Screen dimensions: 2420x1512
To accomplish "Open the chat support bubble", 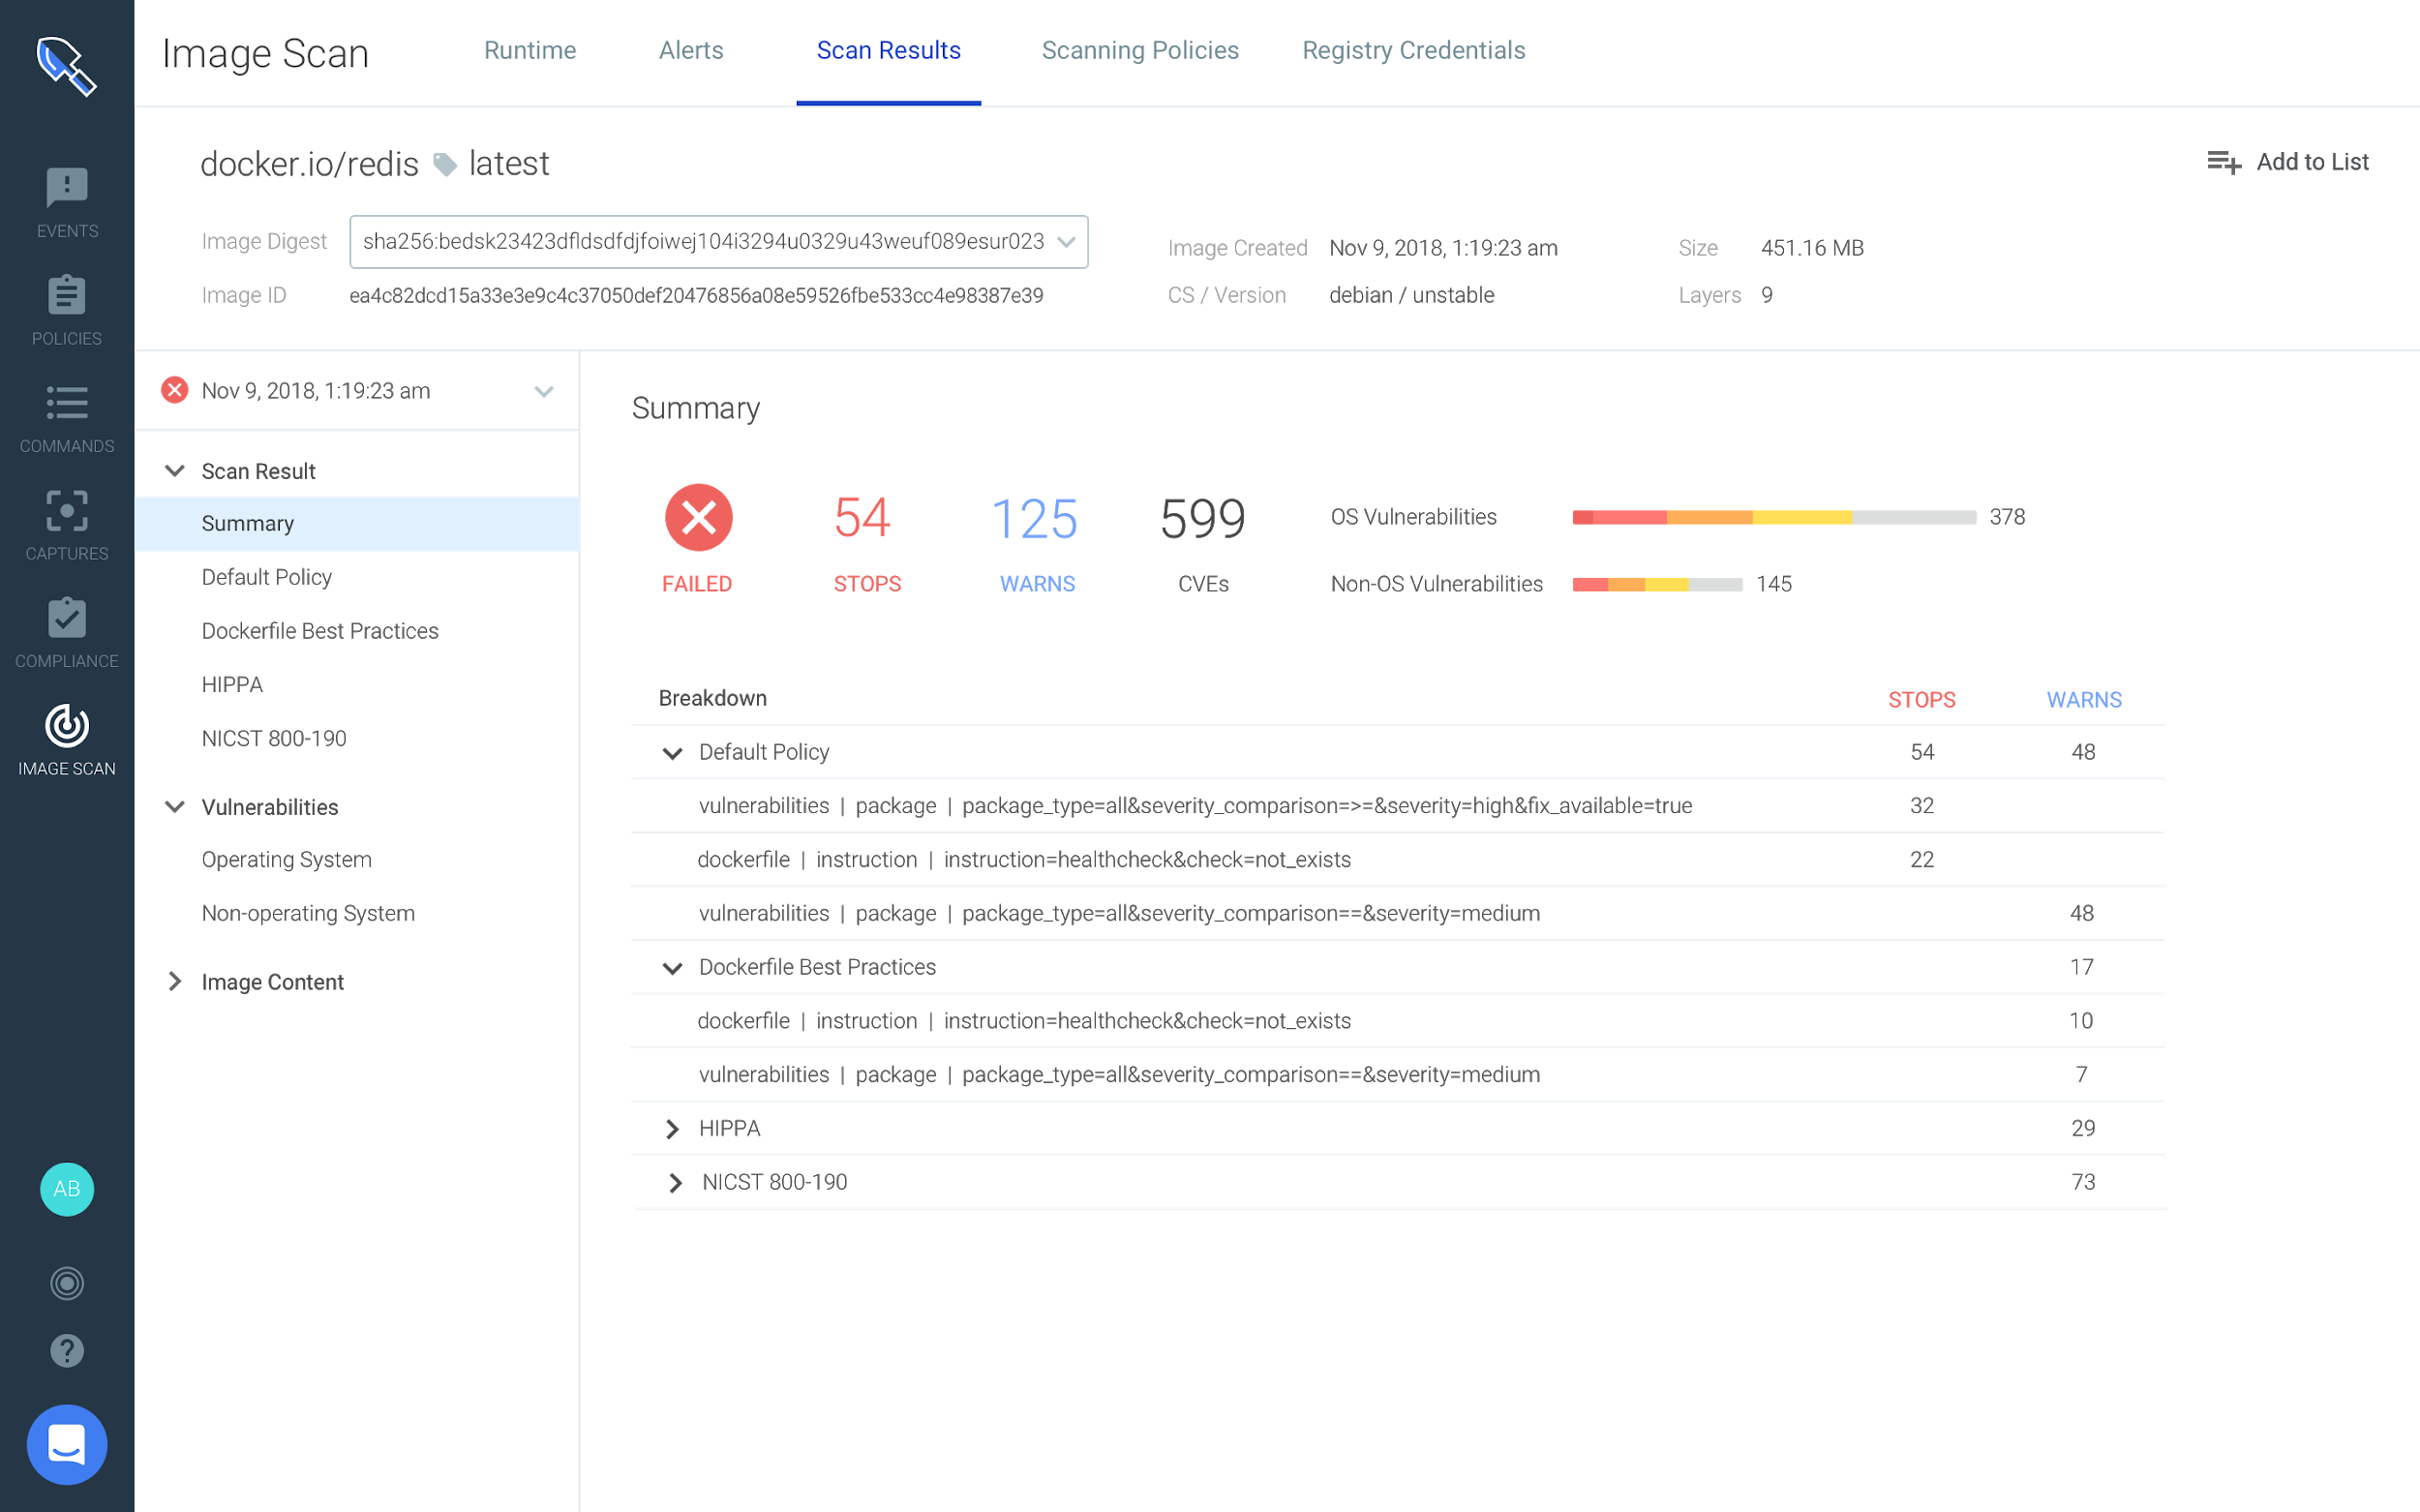I will (66, 1444).
